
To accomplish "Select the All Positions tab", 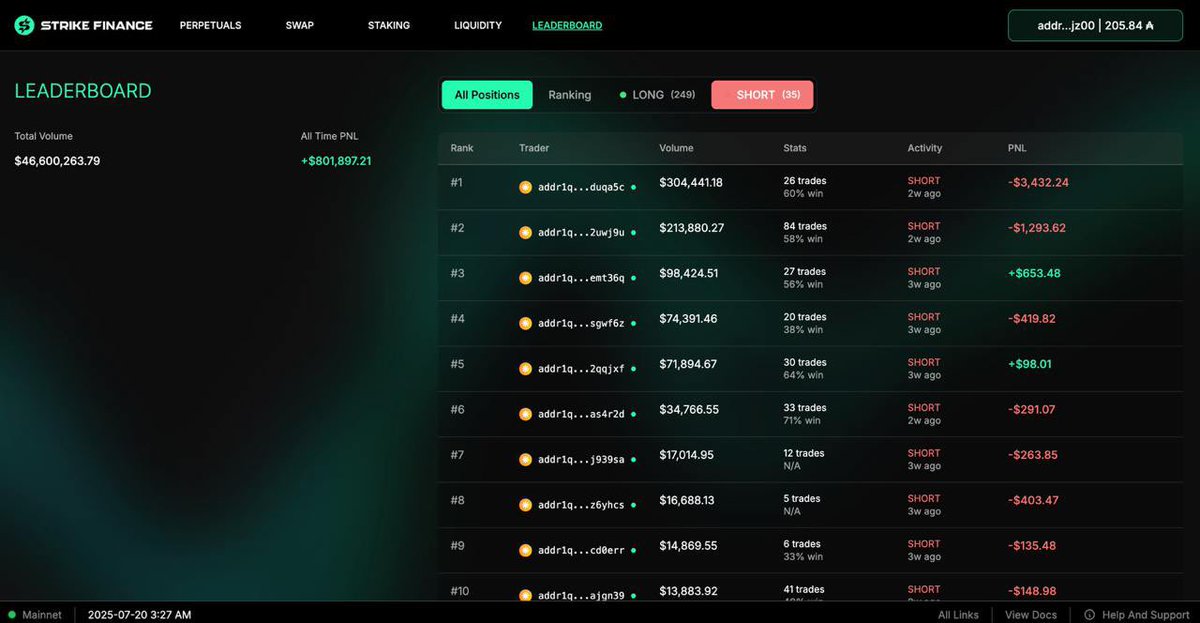I will click(487, 95).
